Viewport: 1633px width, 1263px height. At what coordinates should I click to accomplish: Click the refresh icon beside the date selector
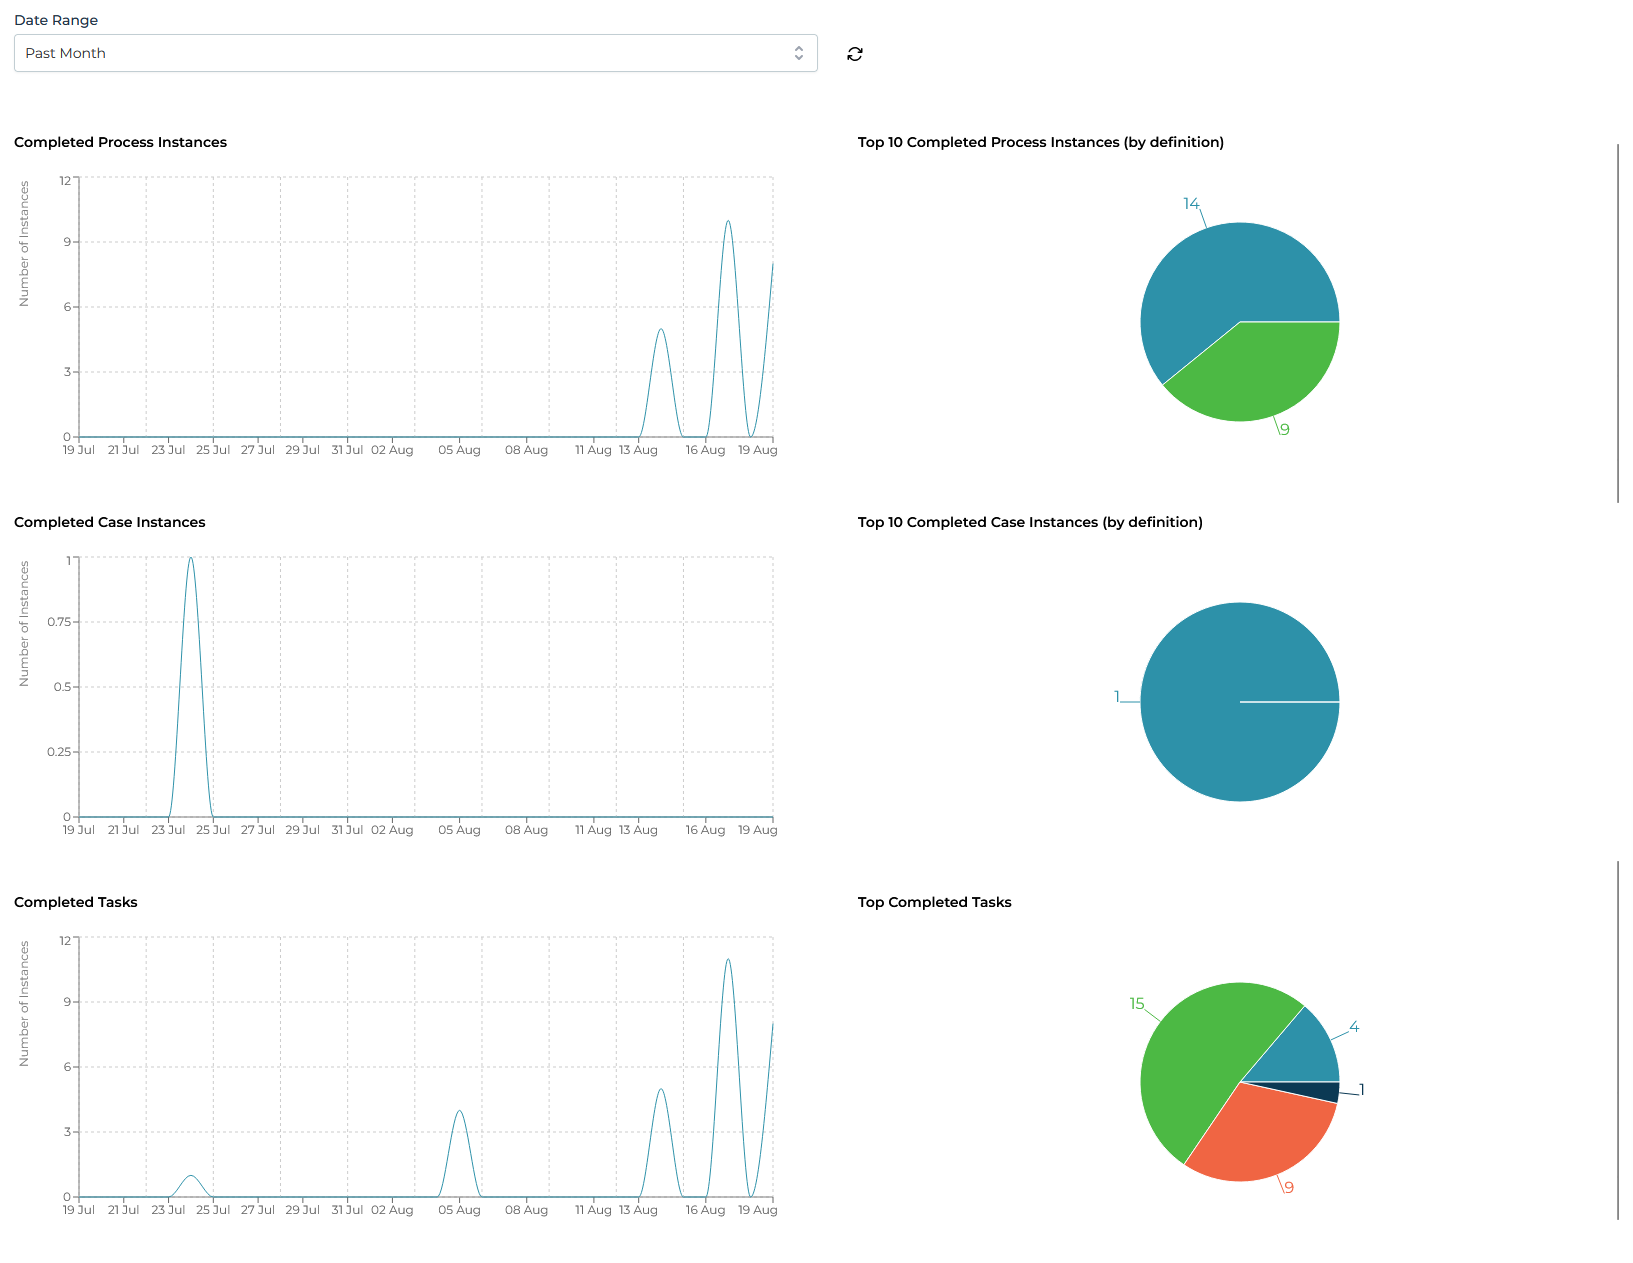coord(855,53)
